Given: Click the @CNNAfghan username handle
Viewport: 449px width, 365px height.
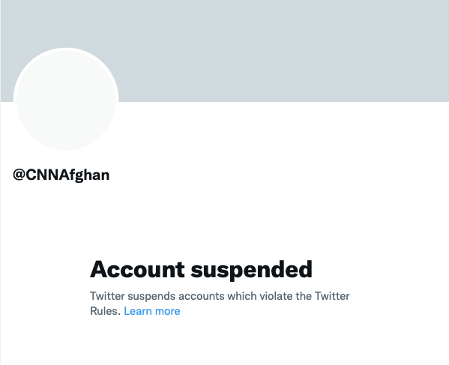Looking at the screenshot, I should pyautogui.click(x=61, y=175).
